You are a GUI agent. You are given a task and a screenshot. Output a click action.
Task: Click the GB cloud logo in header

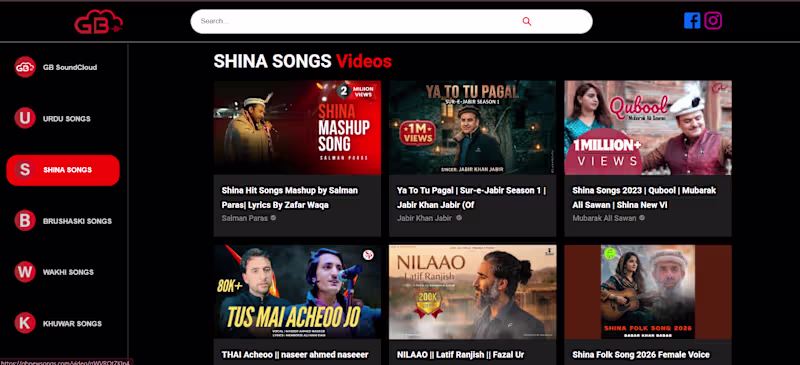98,22
